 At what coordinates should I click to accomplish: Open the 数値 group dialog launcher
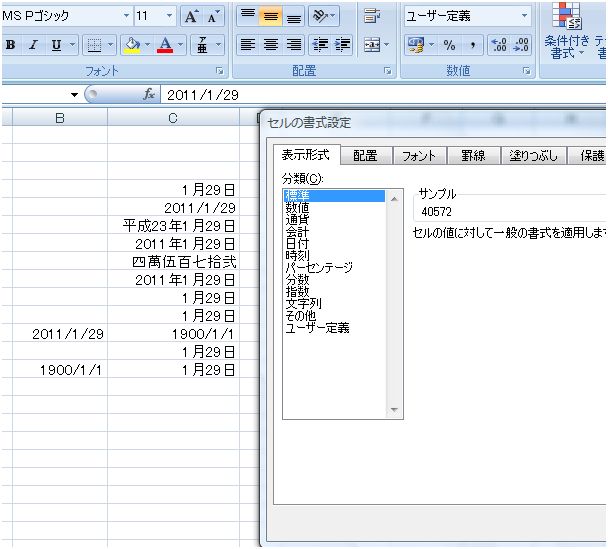(x=526, y=71)
